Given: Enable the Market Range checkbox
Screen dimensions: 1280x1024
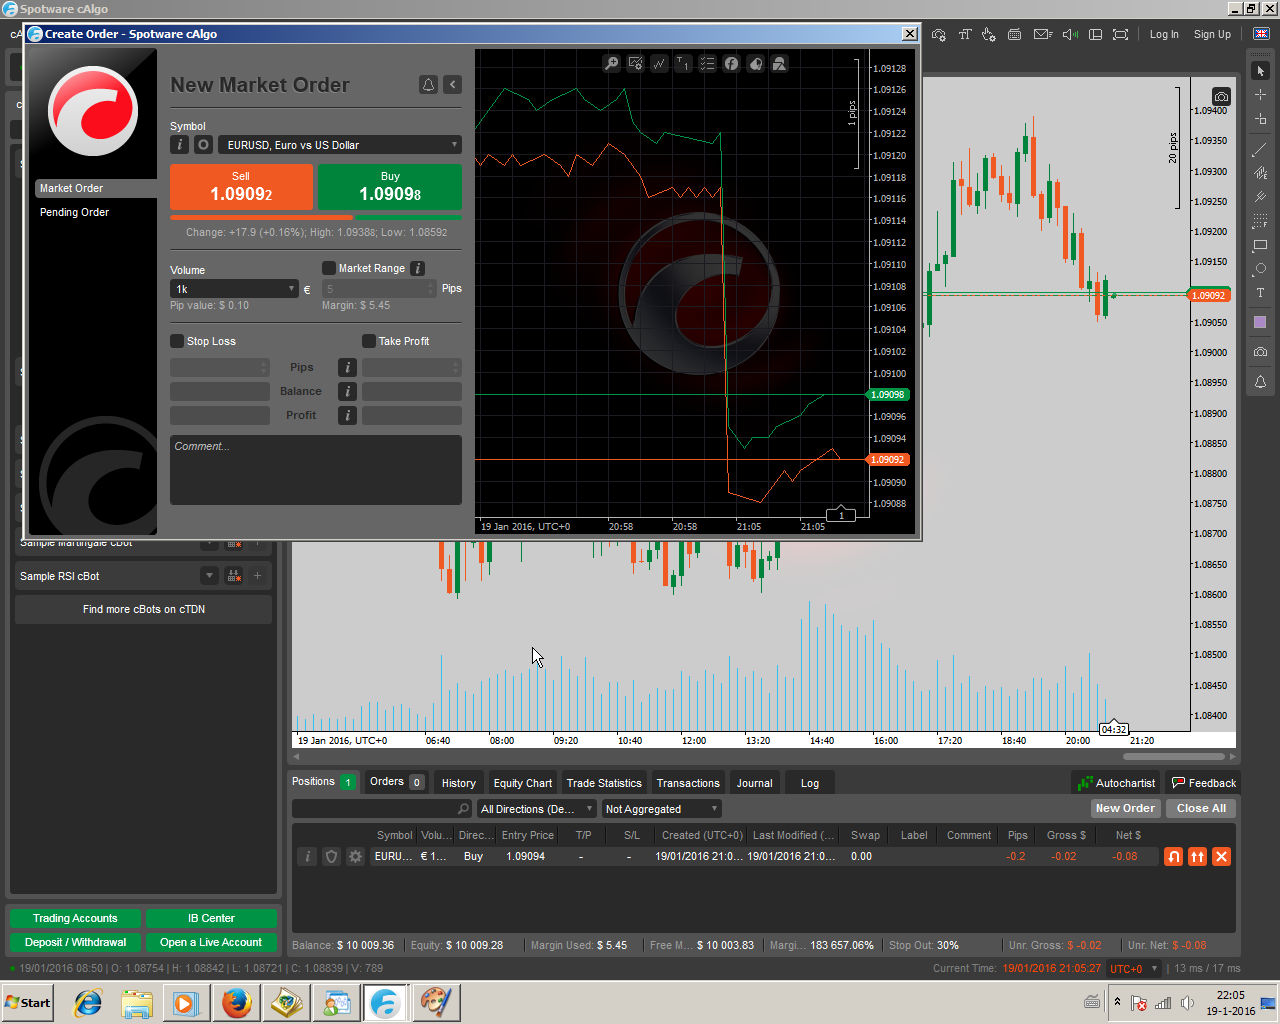Looking at the screenshot, I should (328, 268).
